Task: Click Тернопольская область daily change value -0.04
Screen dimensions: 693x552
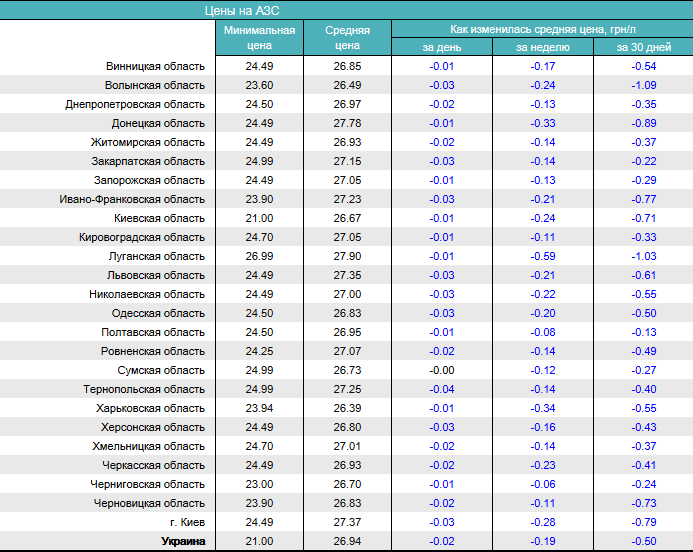Action: 441,389
